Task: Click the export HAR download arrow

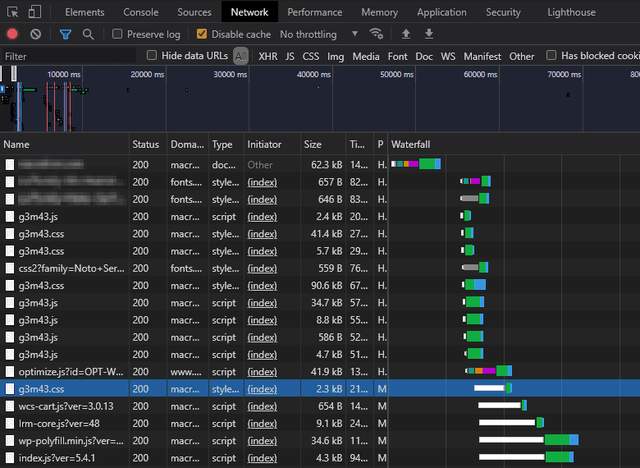Action: (429, 34)
